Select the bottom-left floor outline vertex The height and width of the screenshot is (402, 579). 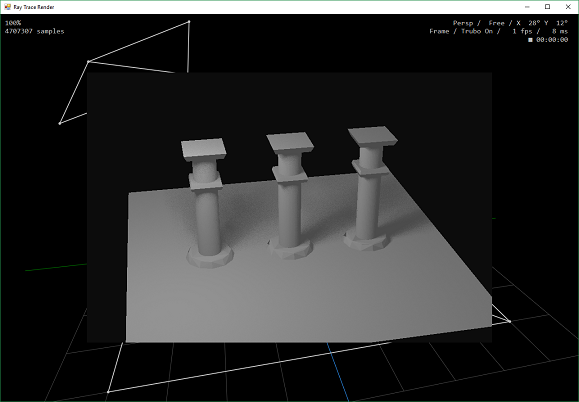pos(108,392)
